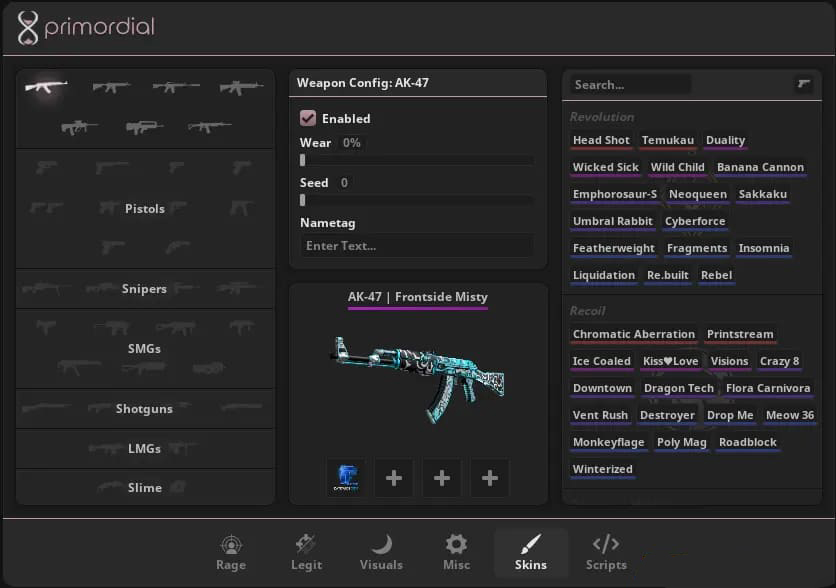
Task: Expand the LMGs weapon category
Action: tap(145, 449)
